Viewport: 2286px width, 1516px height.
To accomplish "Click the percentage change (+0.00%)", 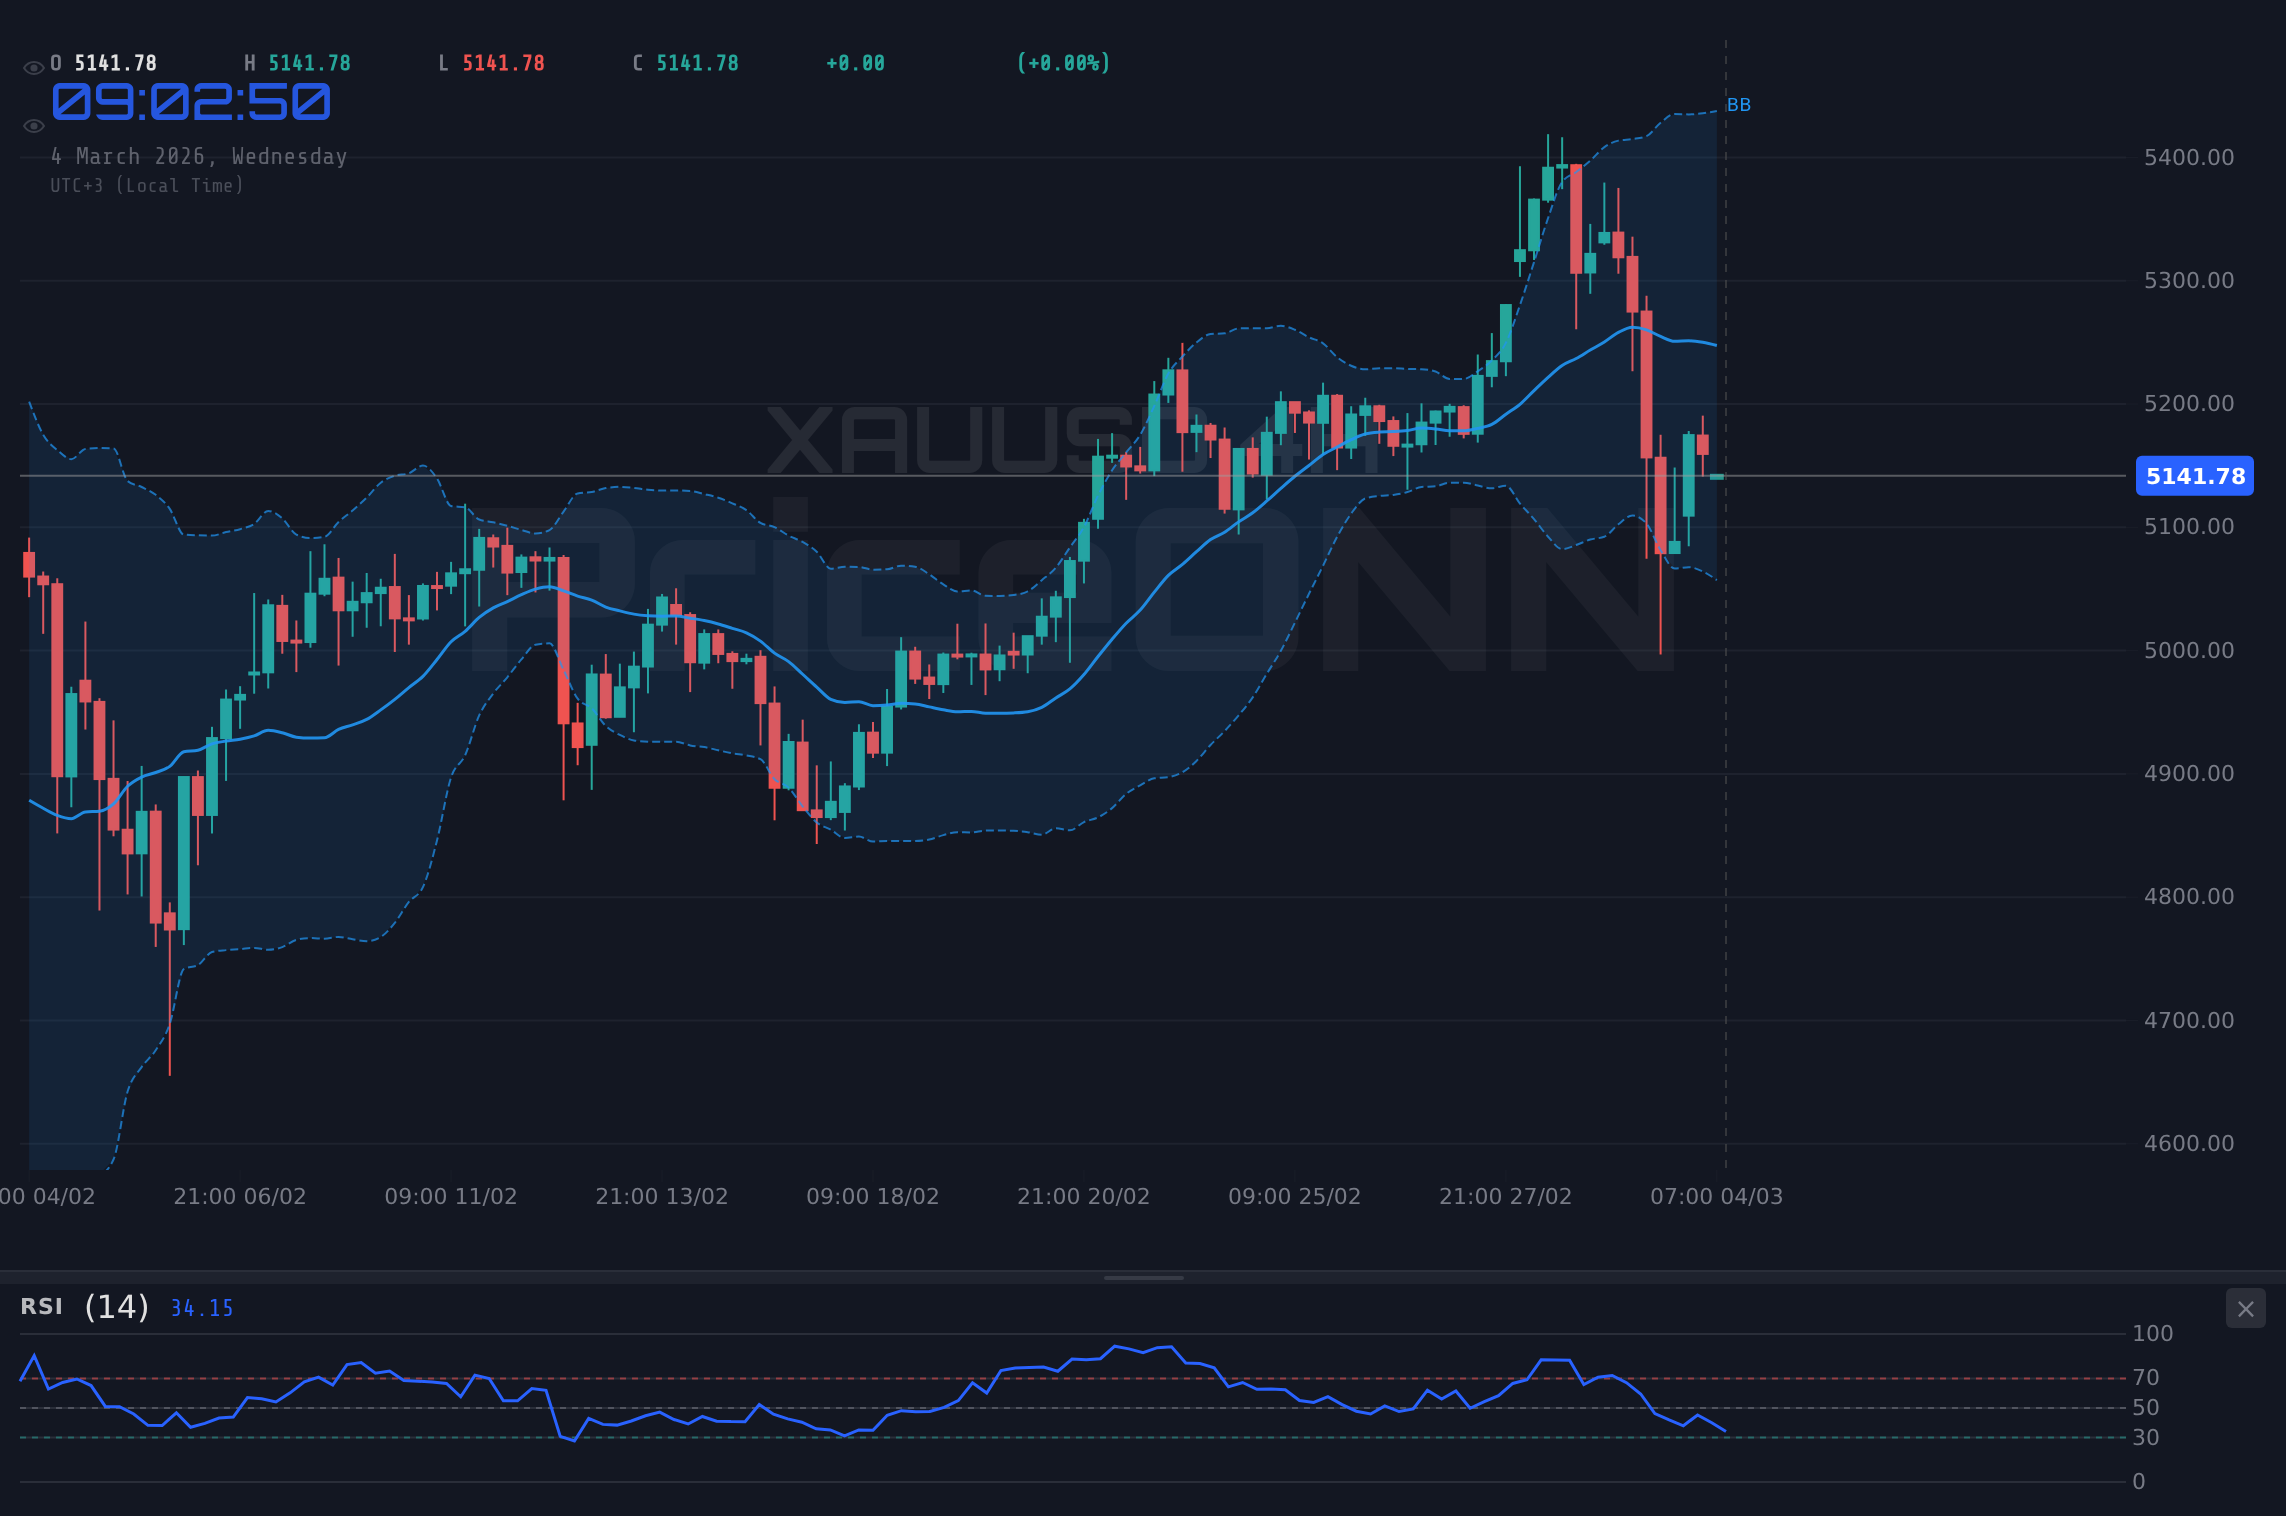I will click(x=1064, y=62).
